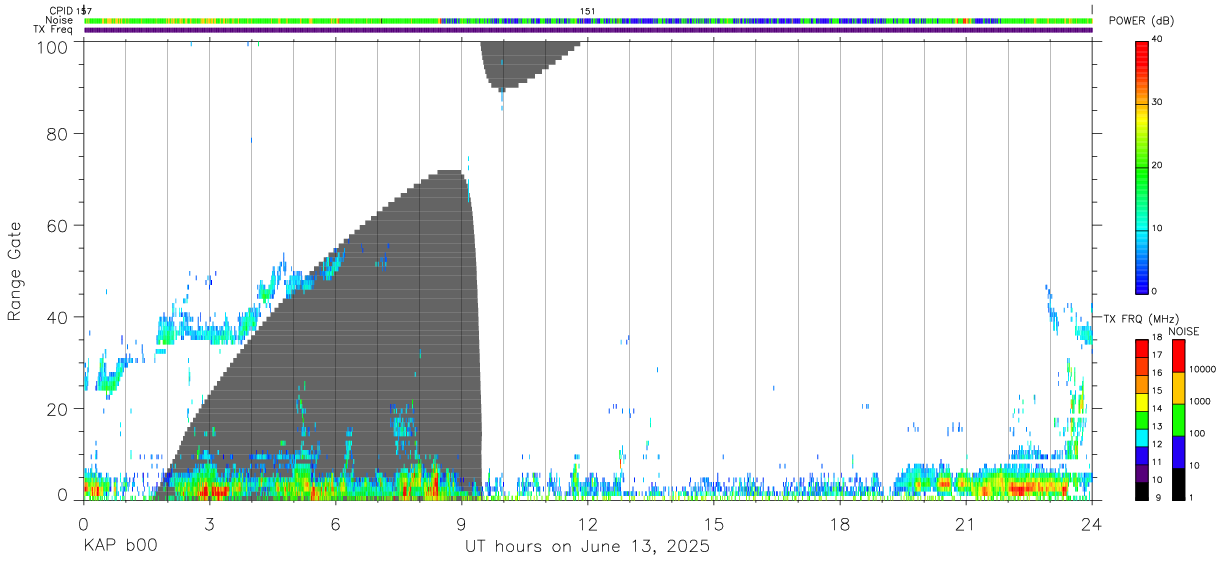Click hour 6 on the UT time axis
The image size is (1228, 567).
335,524
